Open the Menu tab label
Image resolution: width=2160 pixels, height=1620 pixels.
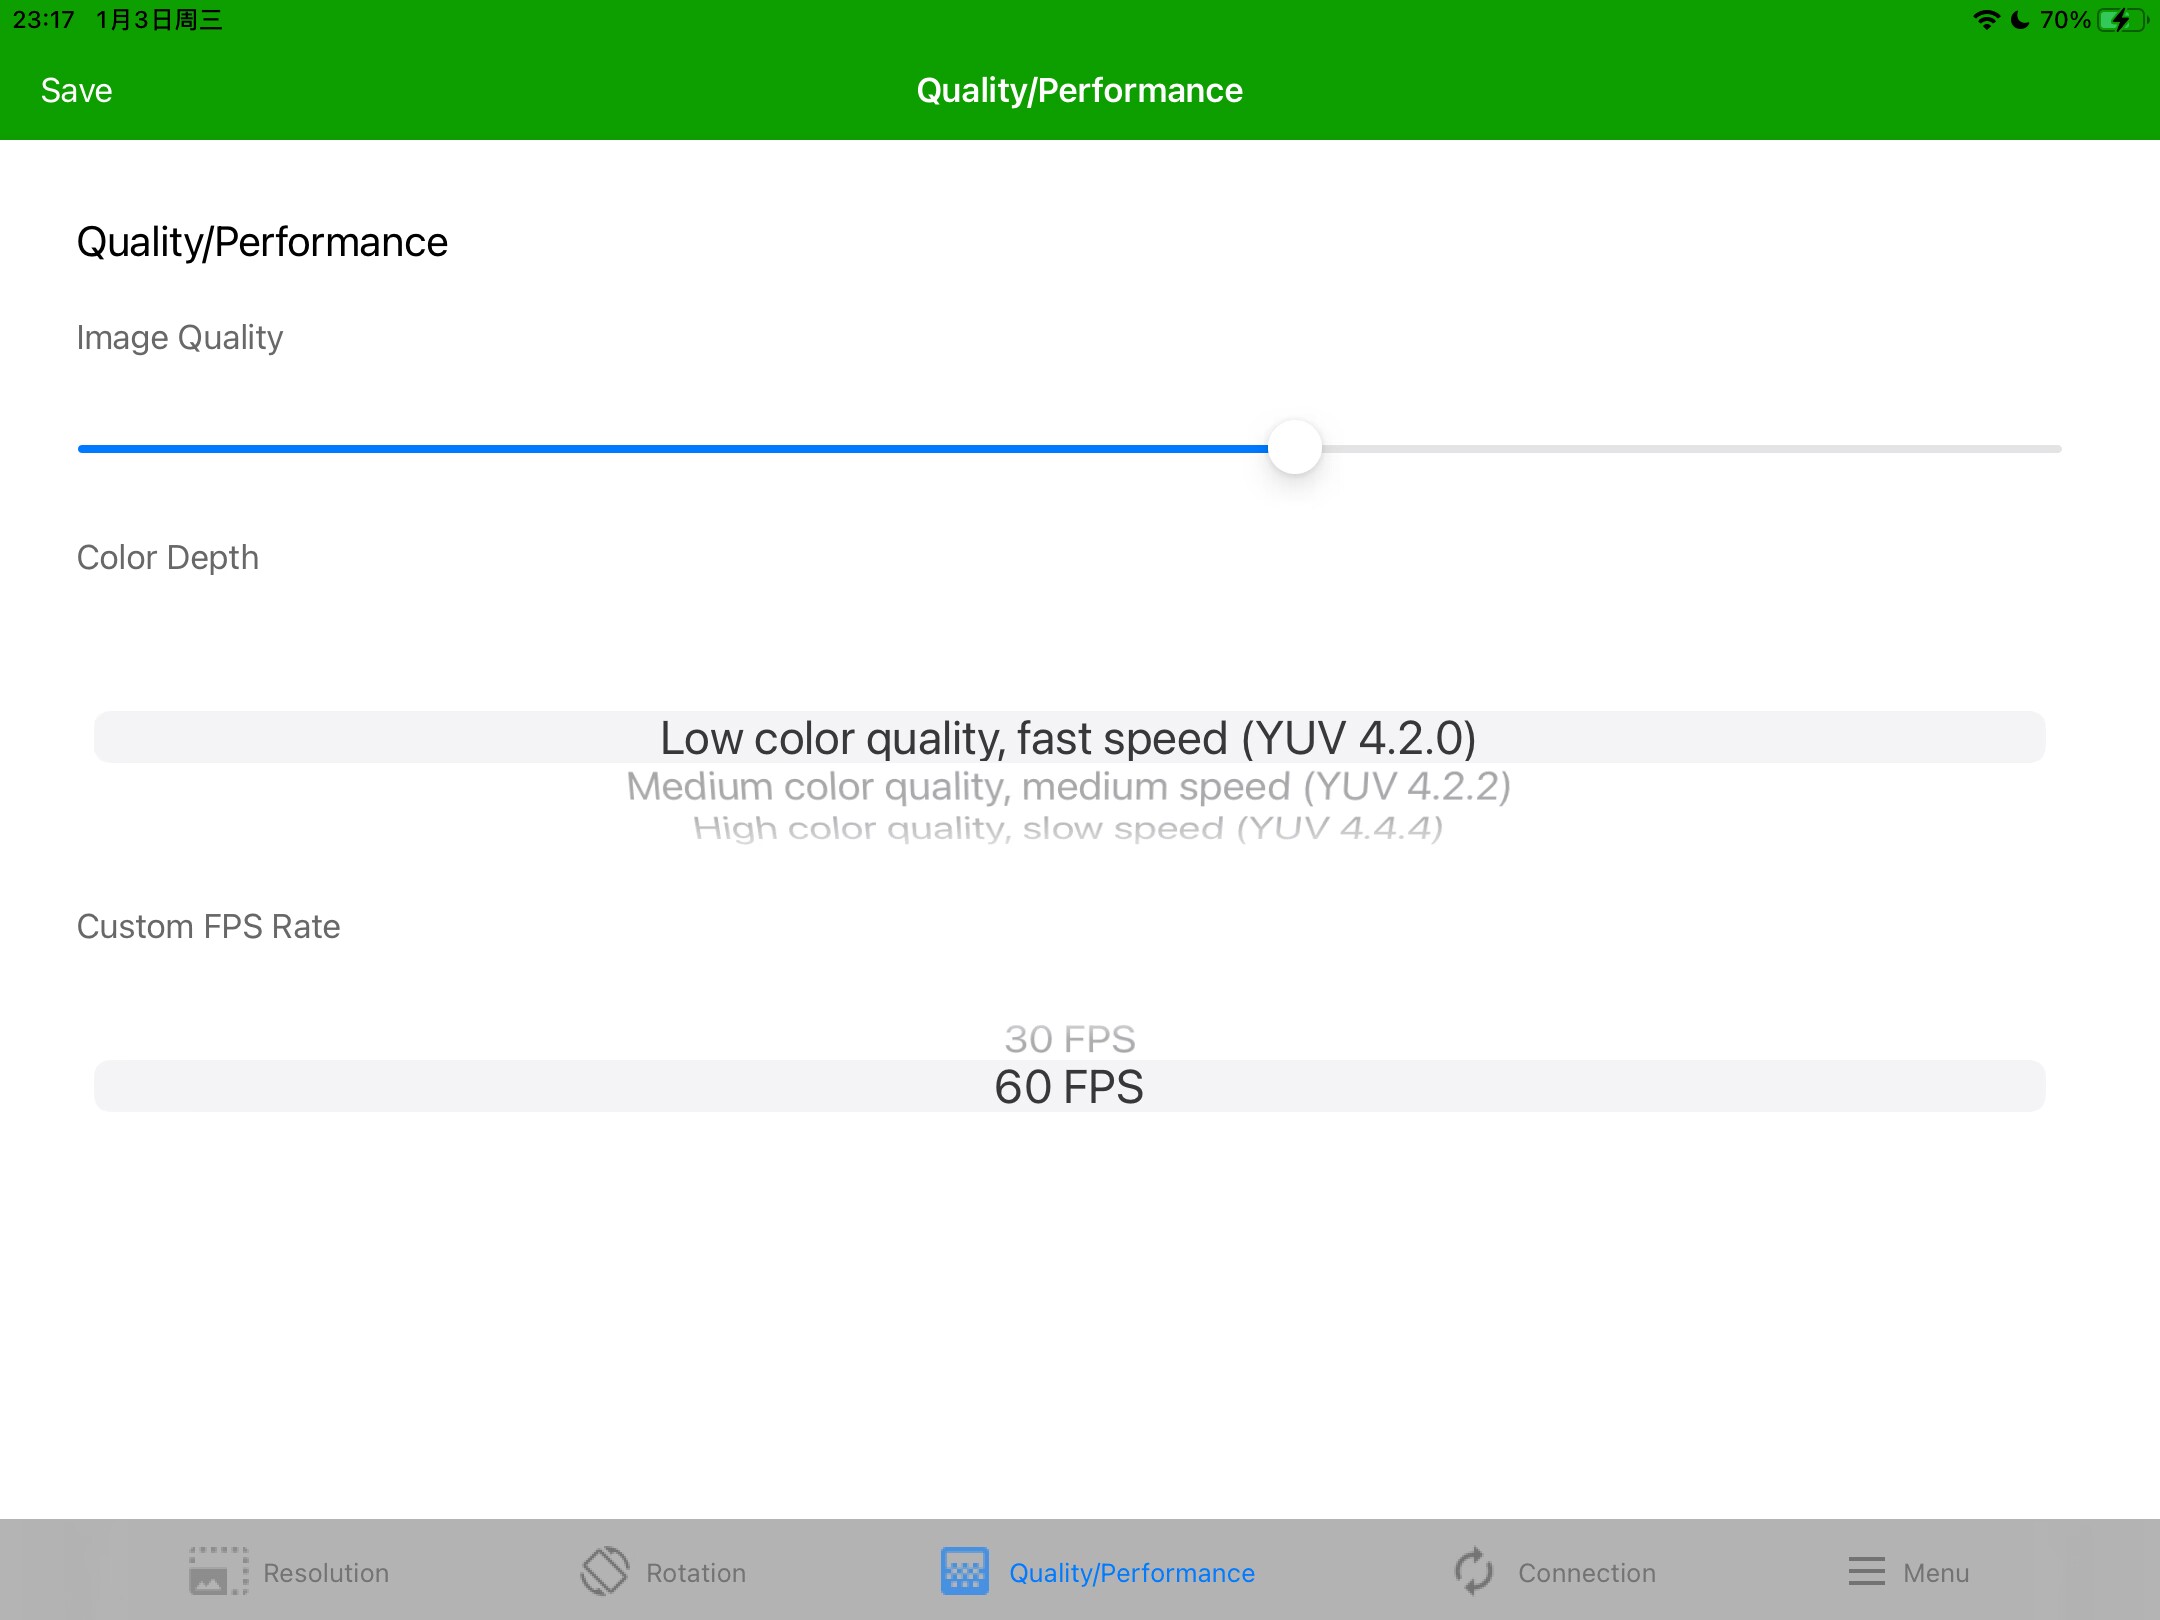pyautogui.click(x=1935, y=1573)
